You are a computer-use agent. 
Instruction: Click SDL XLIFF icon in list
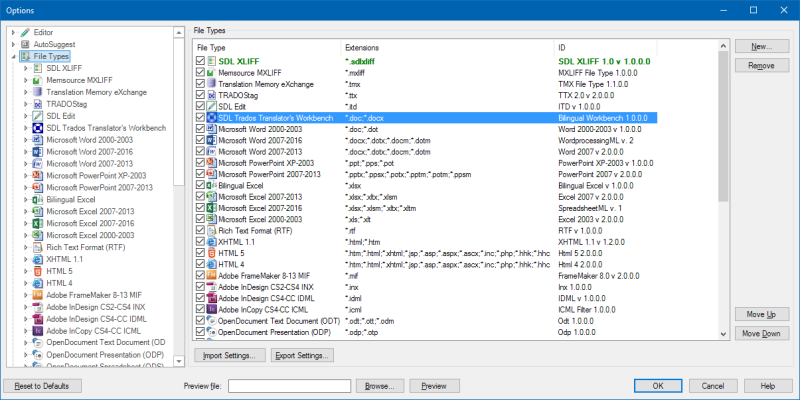click(x=212, y=62)
